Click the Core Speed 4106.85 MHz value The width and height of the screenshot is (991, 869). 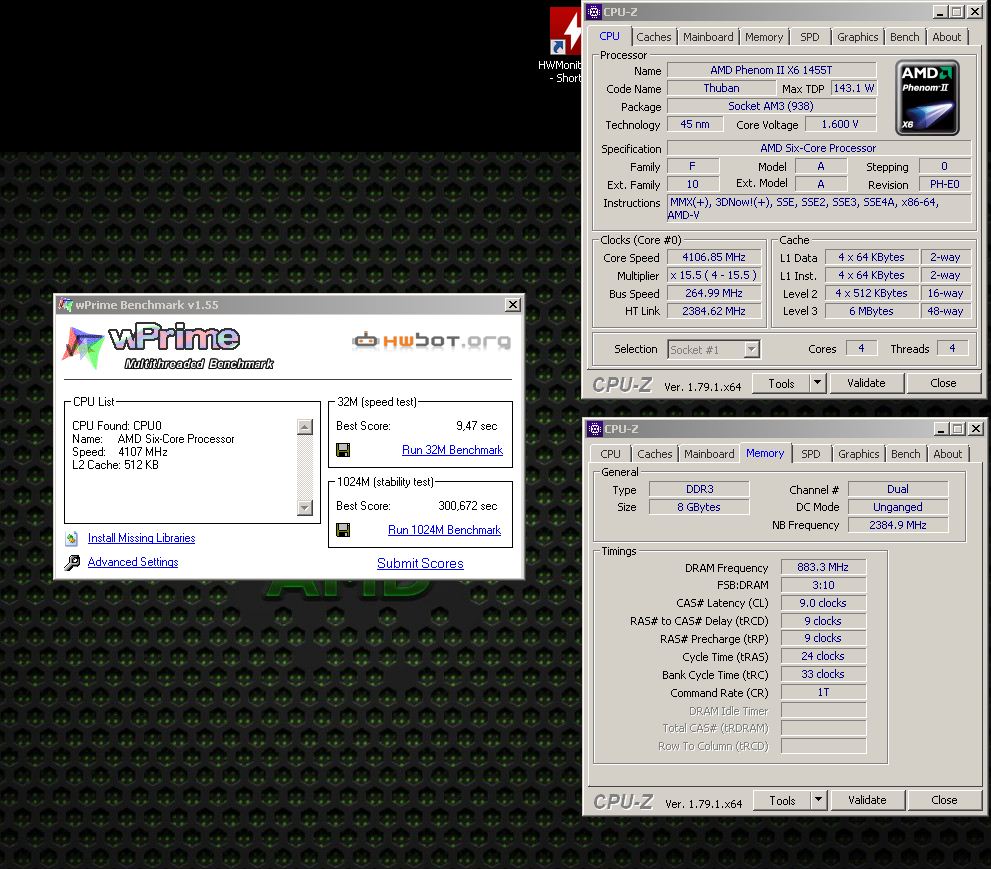click(714, 257)
